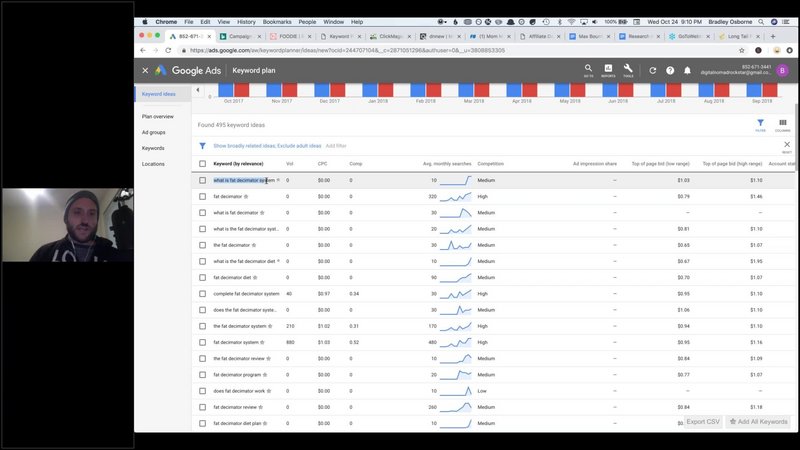The height and width of the screenshot is (450, 800).
Task: Reset filters with the X icon
Action: coord(787,146)
